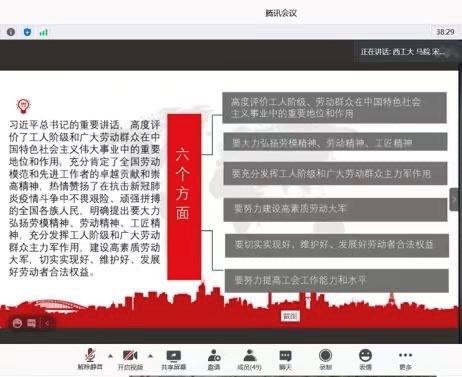Show the members list 成员(49)

click(x=249, y=359)
